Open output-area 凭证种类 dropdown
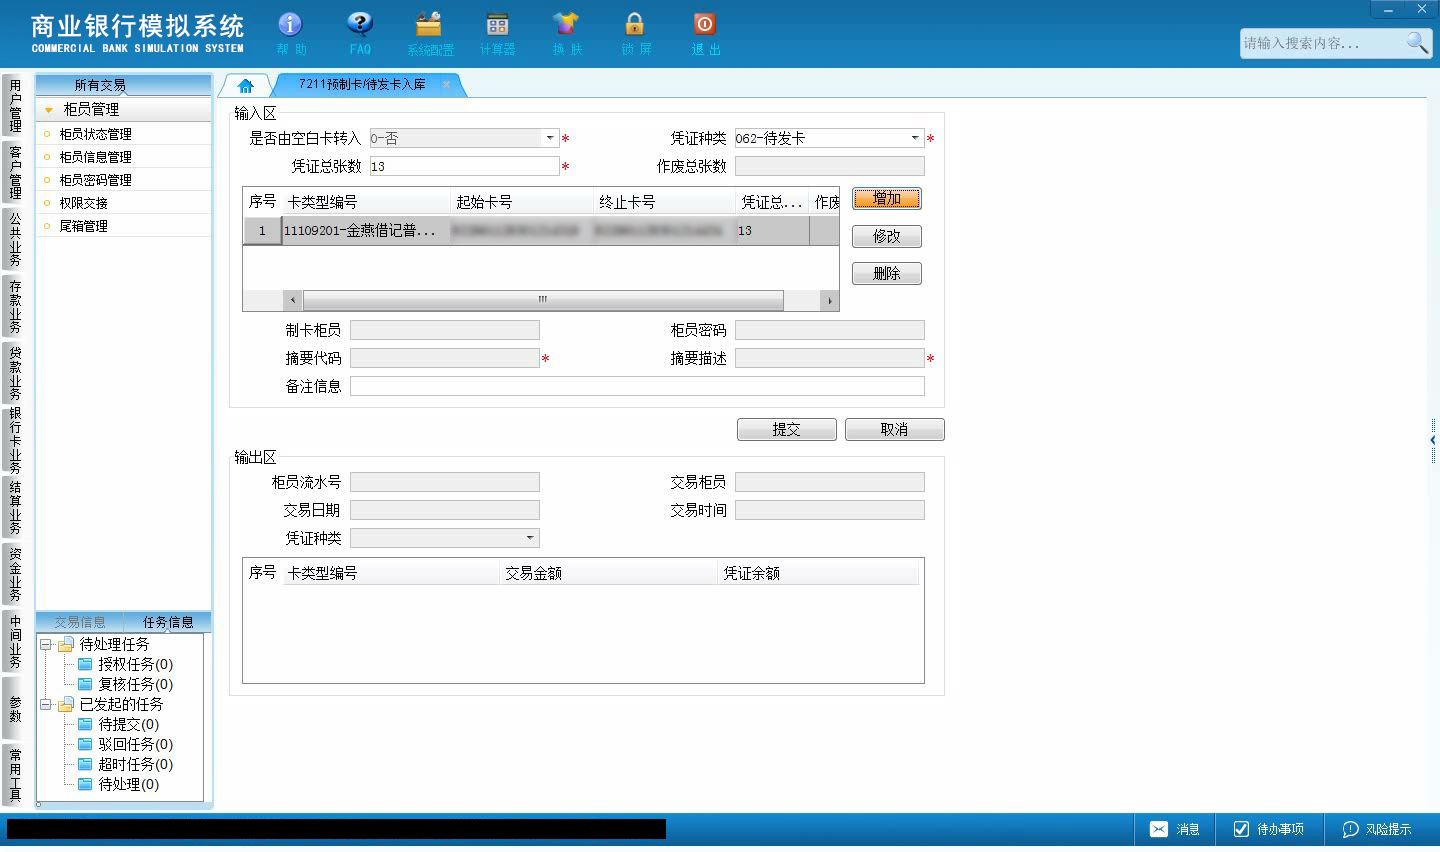 pyautogui.click(x=529, y=538)
